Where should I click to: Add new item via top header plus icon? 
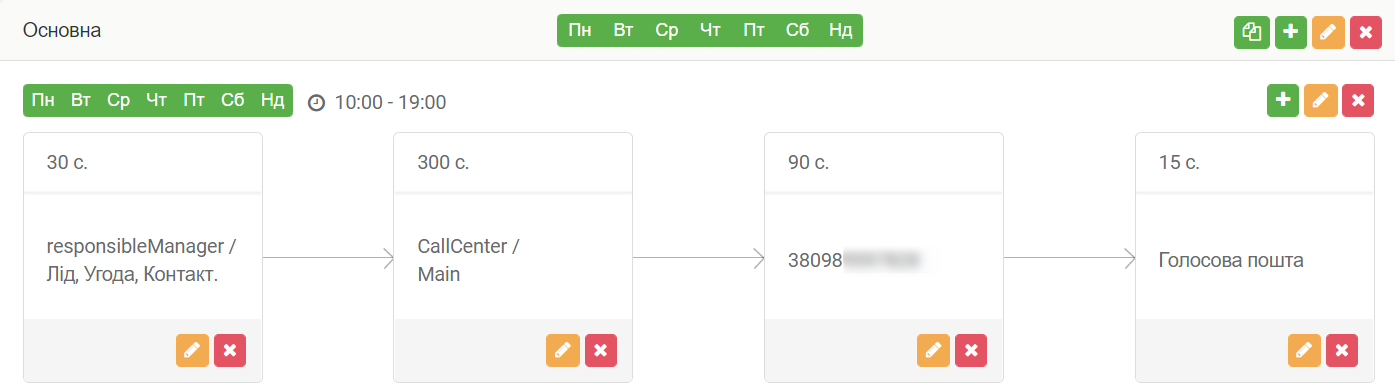point(1290,32)
